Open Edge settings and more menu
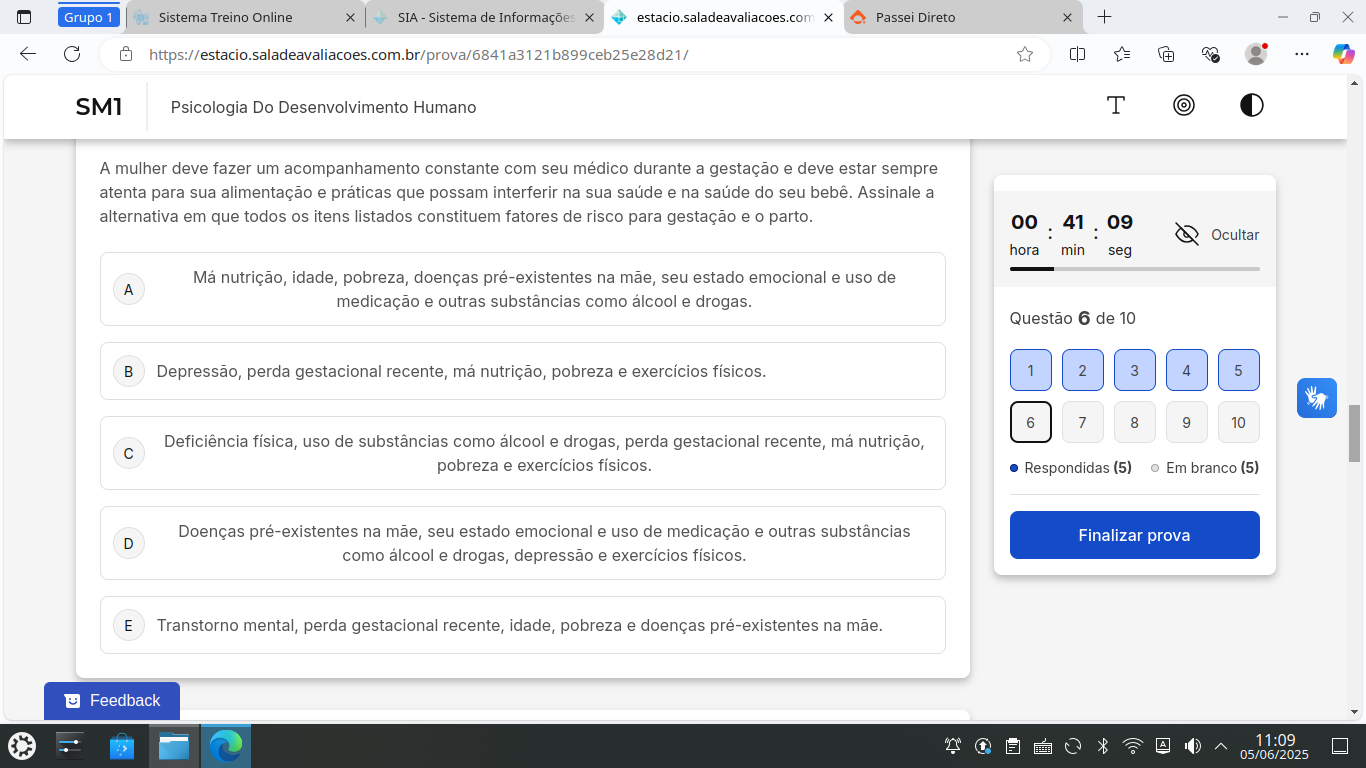This screenshot has height=768, width=1366. [x=1301, y=55]
